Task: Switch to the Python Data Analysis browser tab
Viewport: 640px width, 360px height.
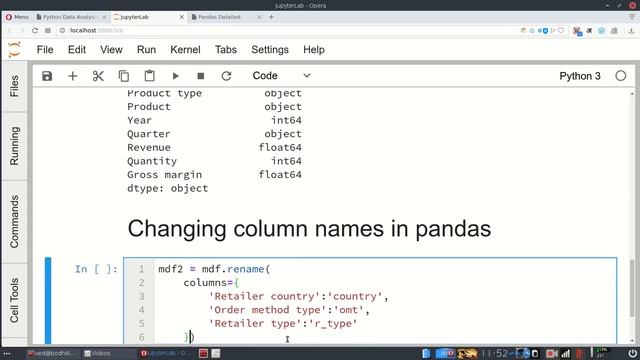Action: tap(69, 17)
